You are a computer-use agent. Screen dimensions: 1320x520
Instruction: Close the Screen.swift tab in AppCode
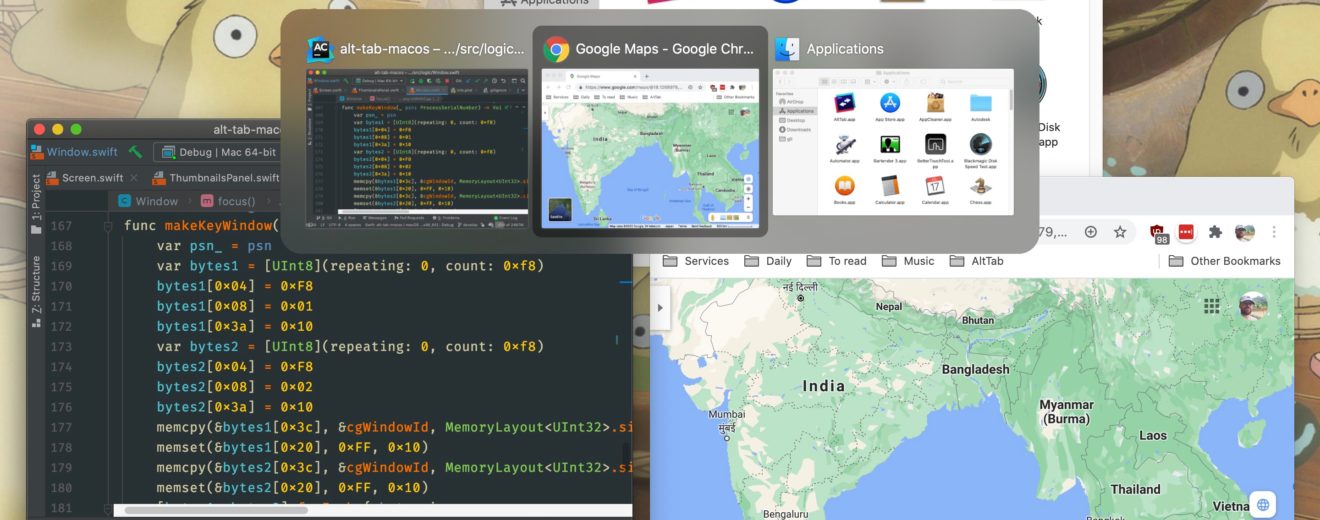134,178
